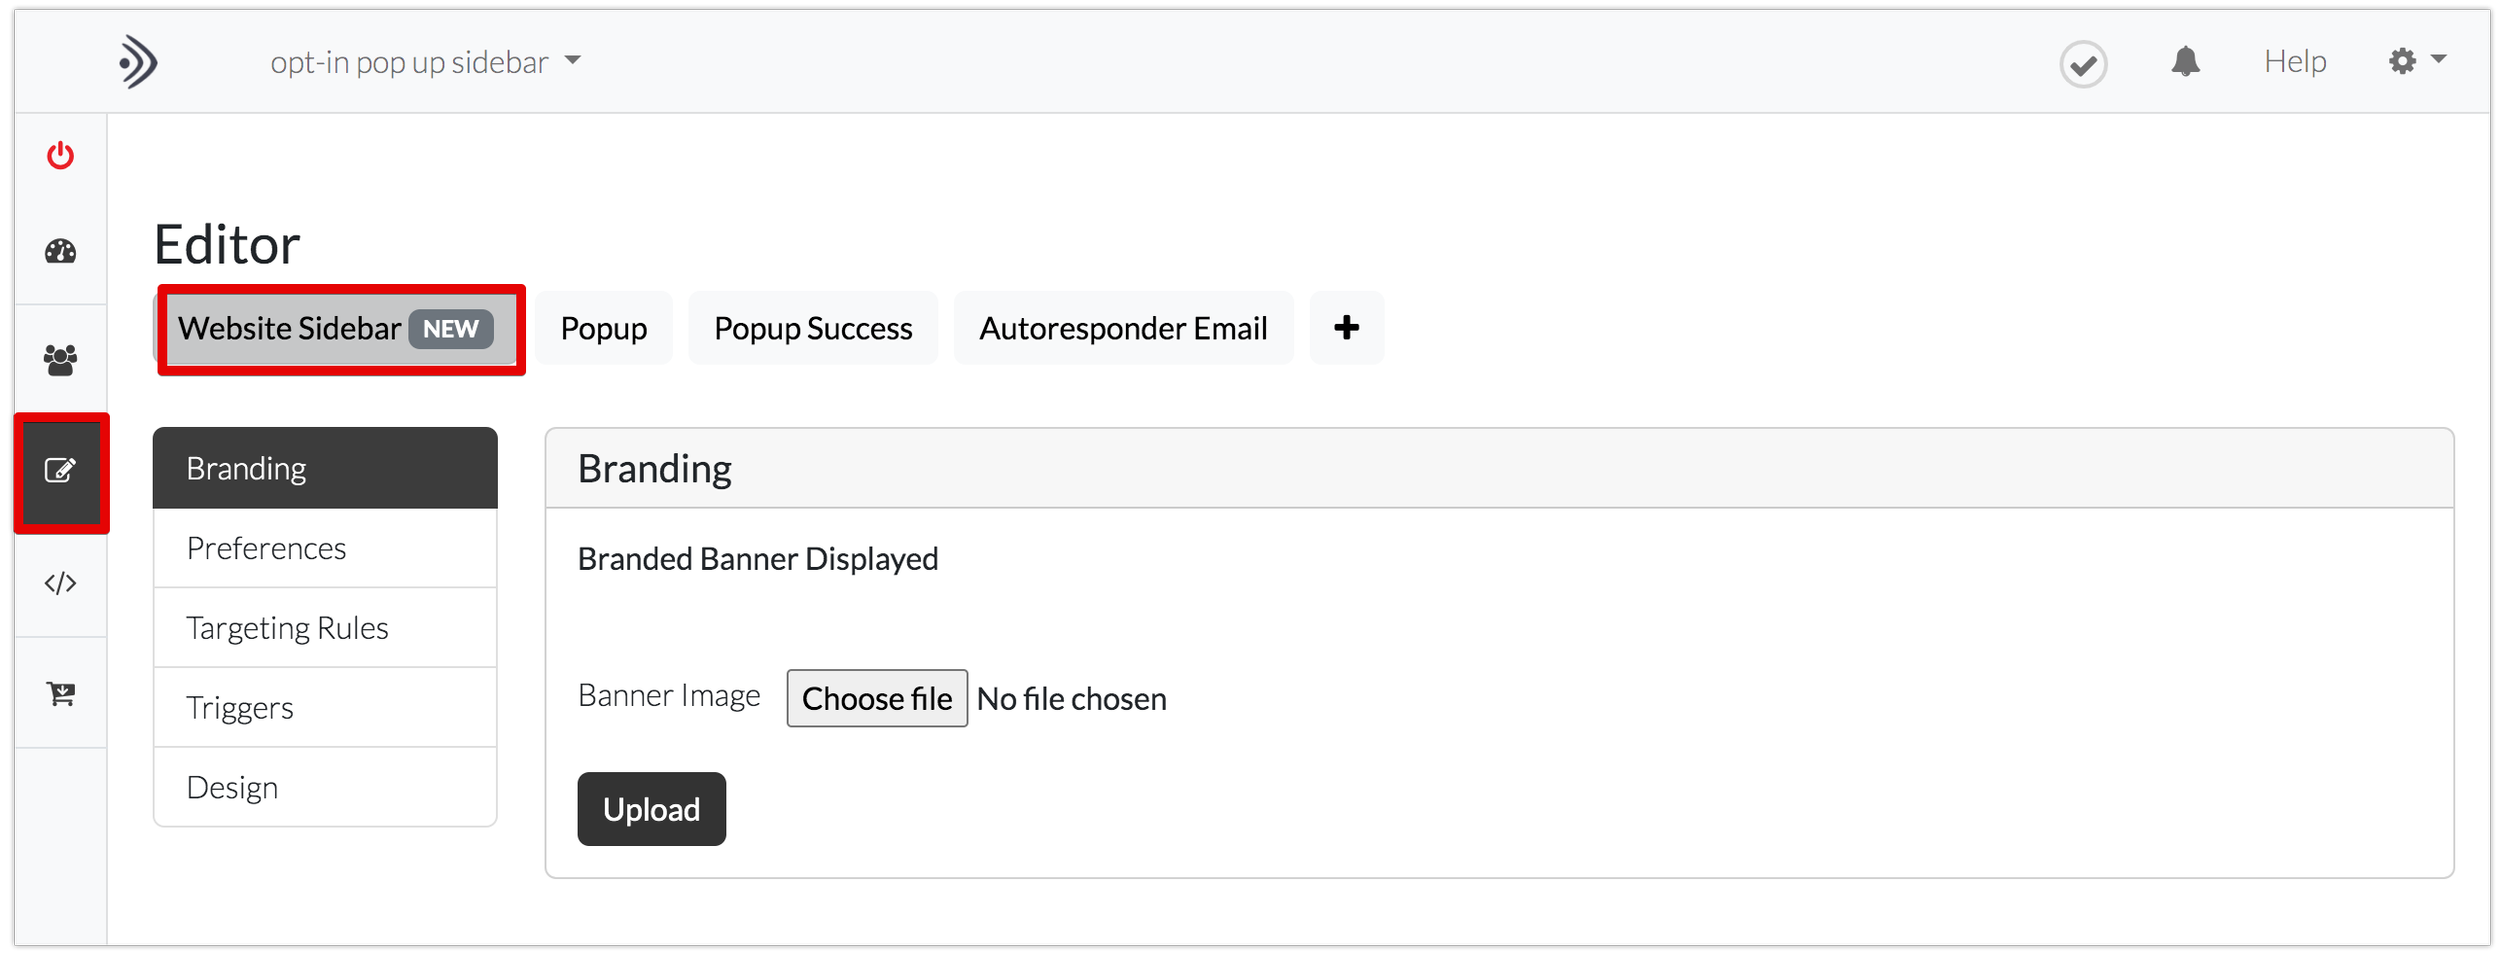Click the app logo at top left

click(138, 62)
